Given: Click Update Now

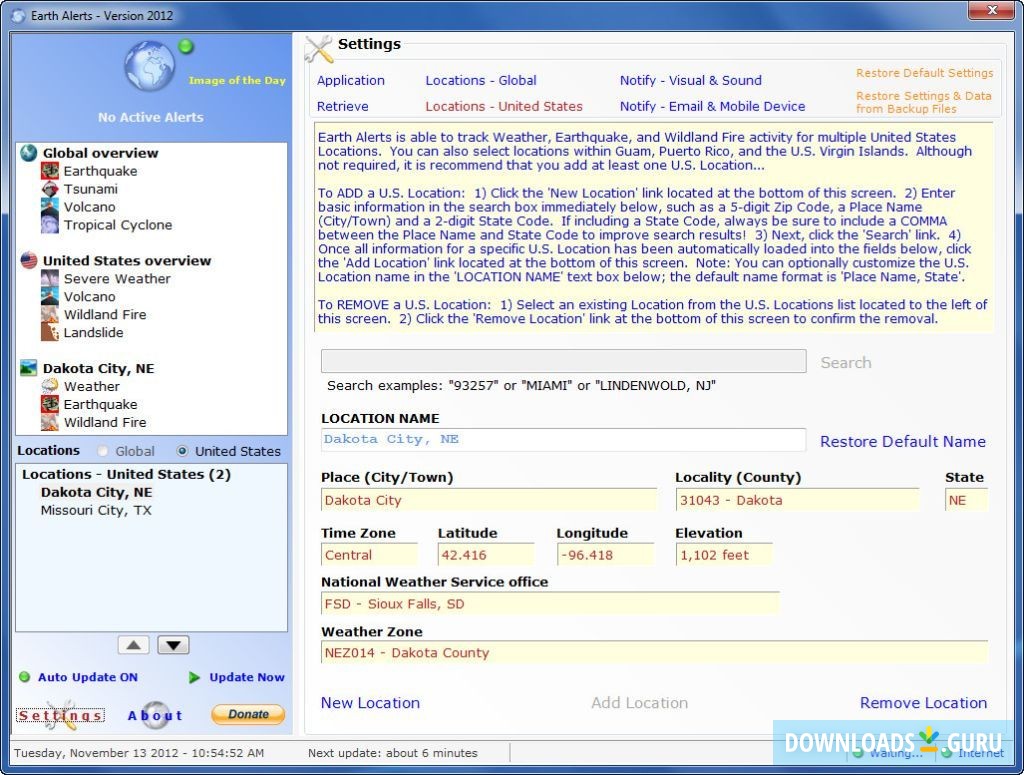Looking at the screenshot, I should [247, 677].
